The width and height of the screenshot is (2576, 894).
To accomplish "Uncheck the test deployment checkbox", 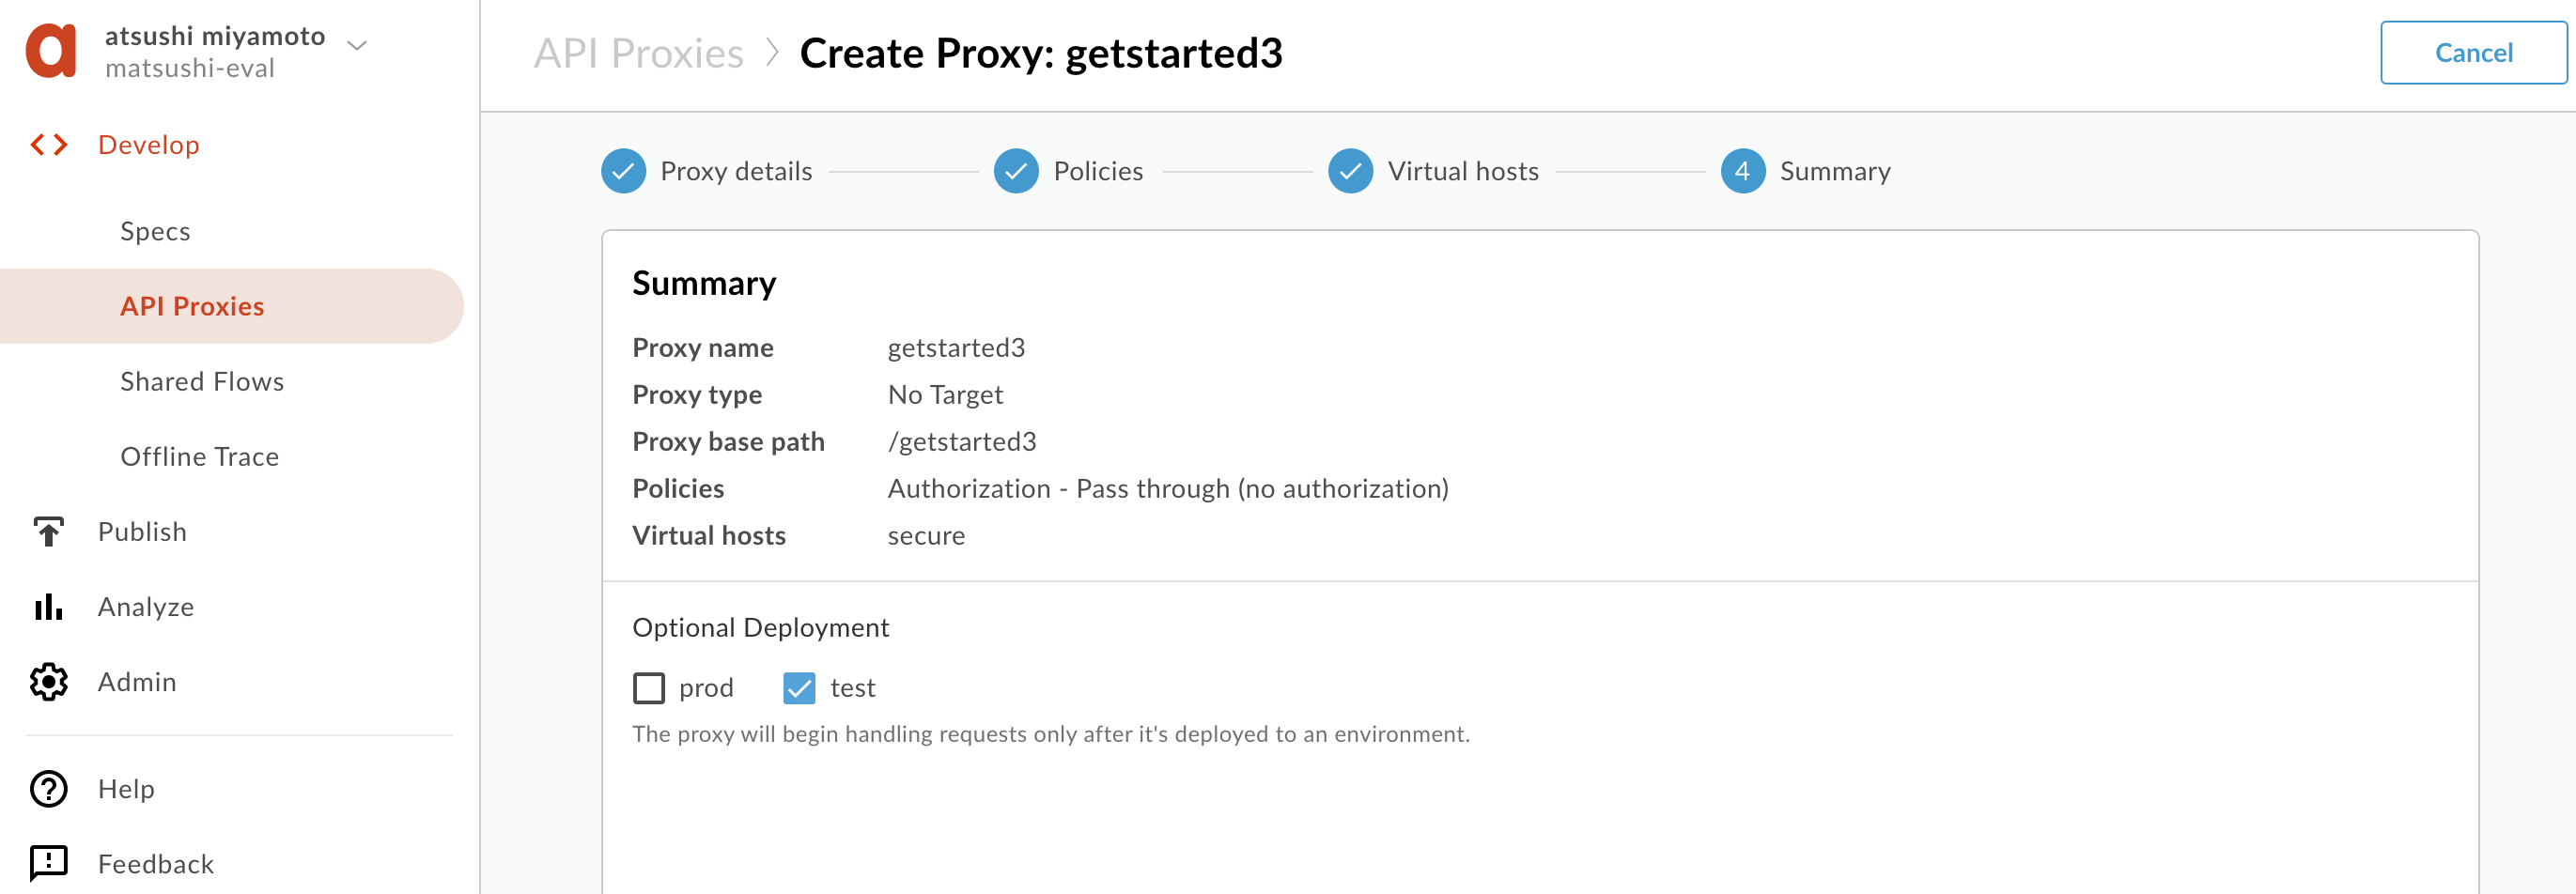I will 799,688.
